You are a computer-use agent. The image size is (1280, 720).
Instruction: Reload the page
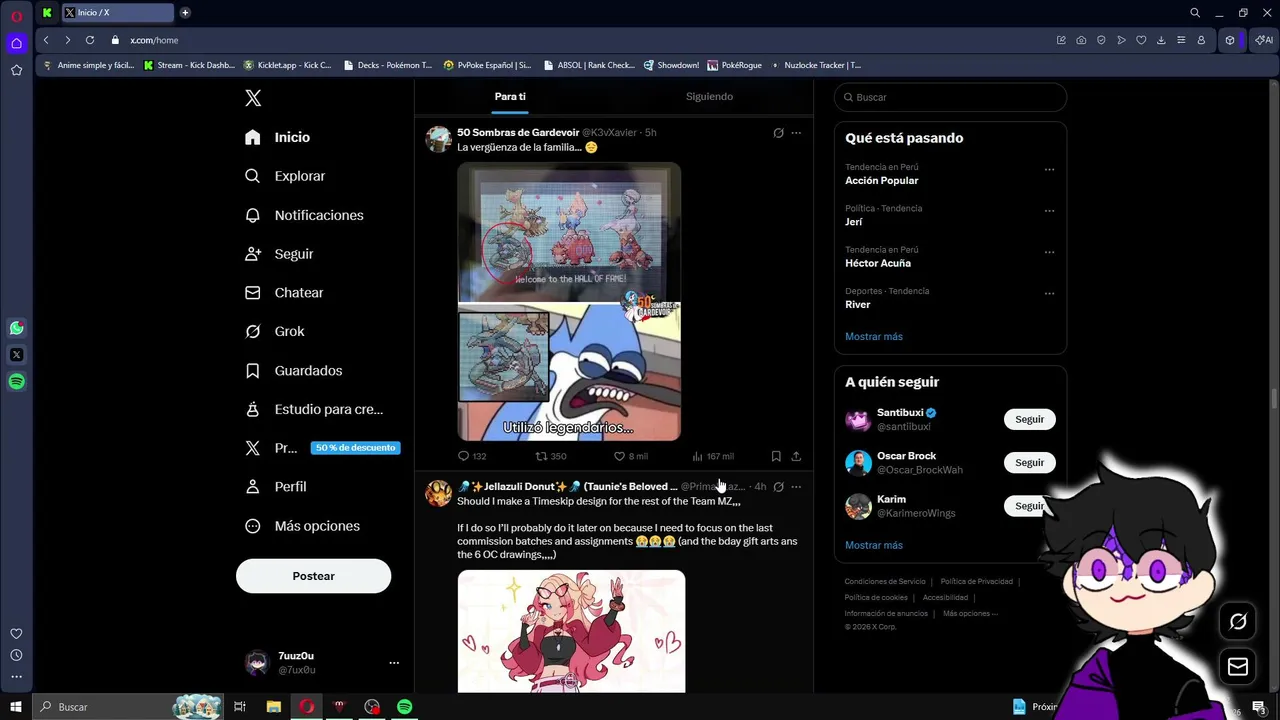(90, 40)
